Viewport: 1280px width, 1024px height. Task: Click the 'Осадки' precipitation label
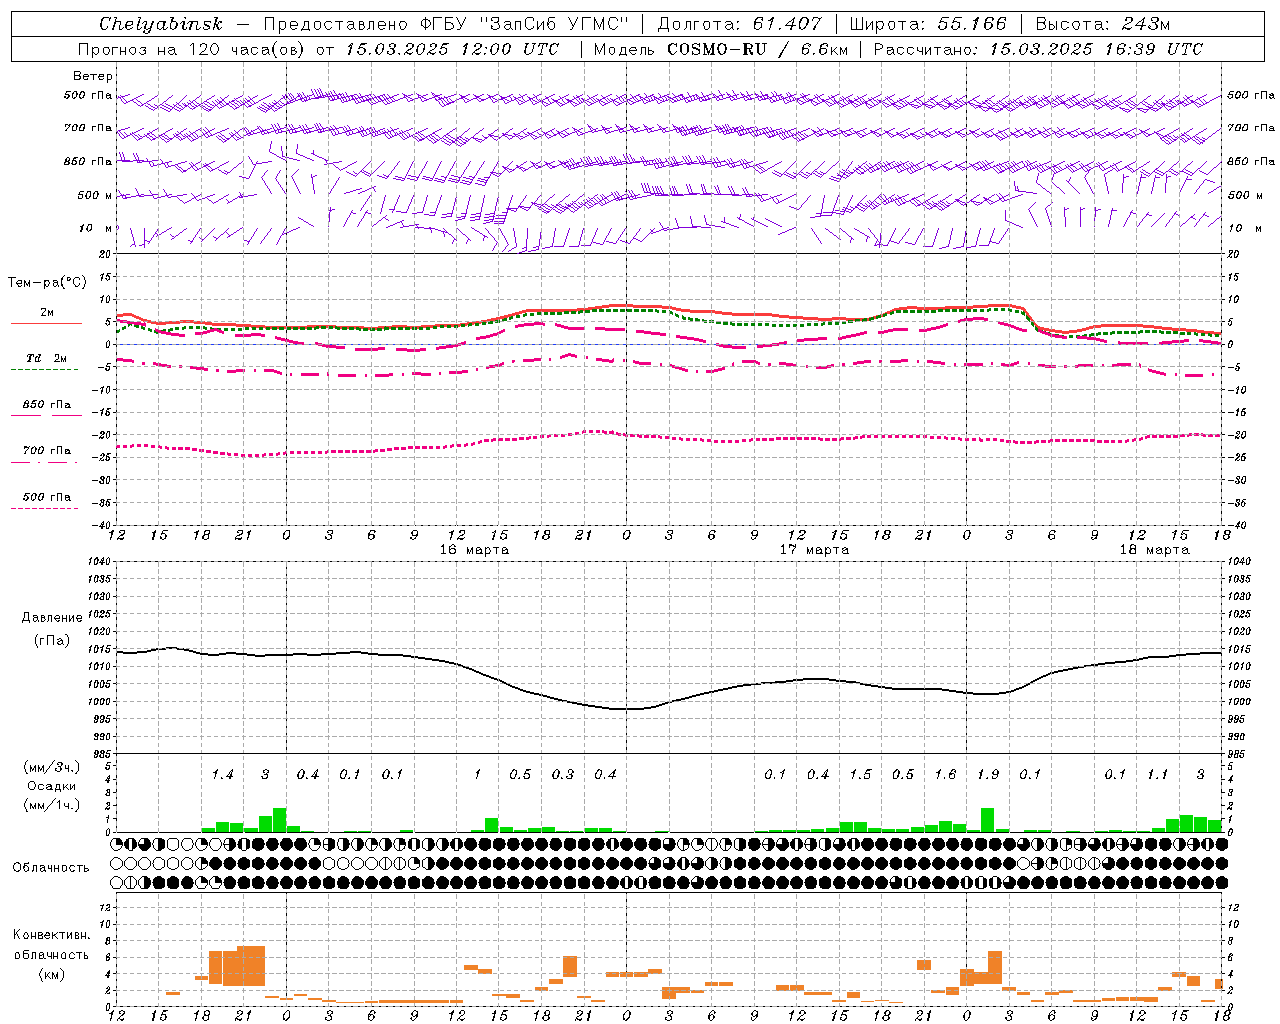[52, 786]
